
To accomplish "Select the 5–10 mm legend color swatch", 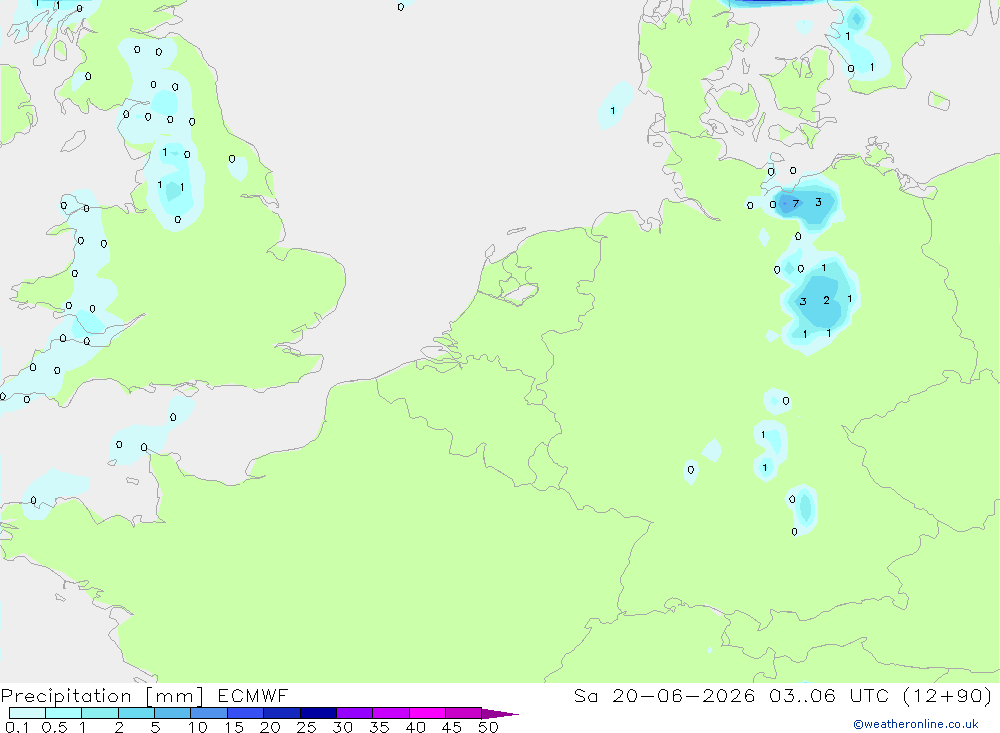I will pos(173,713).
